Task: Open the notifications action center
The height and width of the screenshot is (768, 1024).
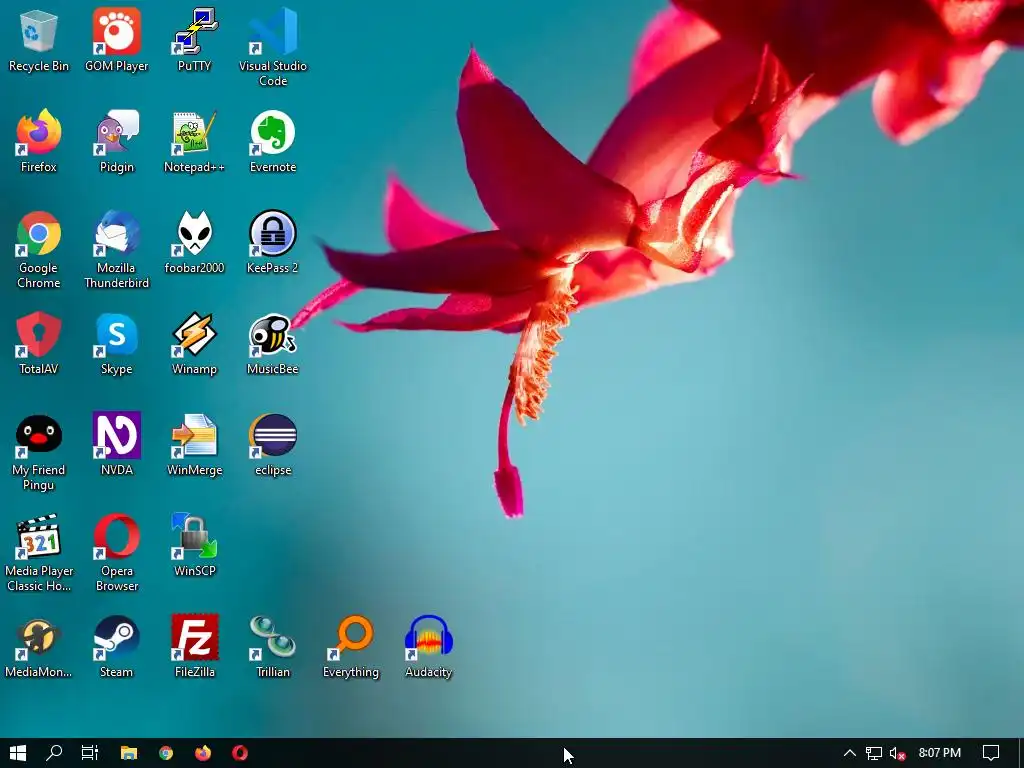Action: [x=991, y=753]
